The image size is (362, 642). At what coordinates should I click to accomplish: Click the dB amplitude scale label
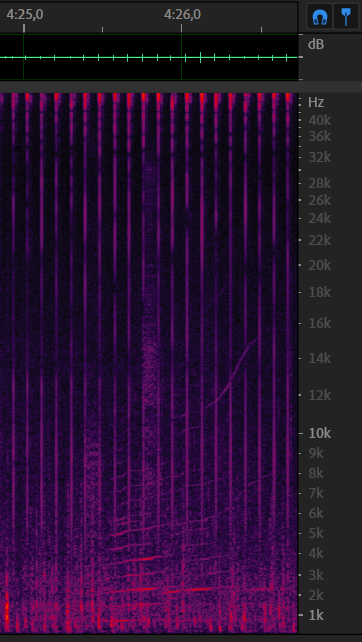[x=316, y=44]
